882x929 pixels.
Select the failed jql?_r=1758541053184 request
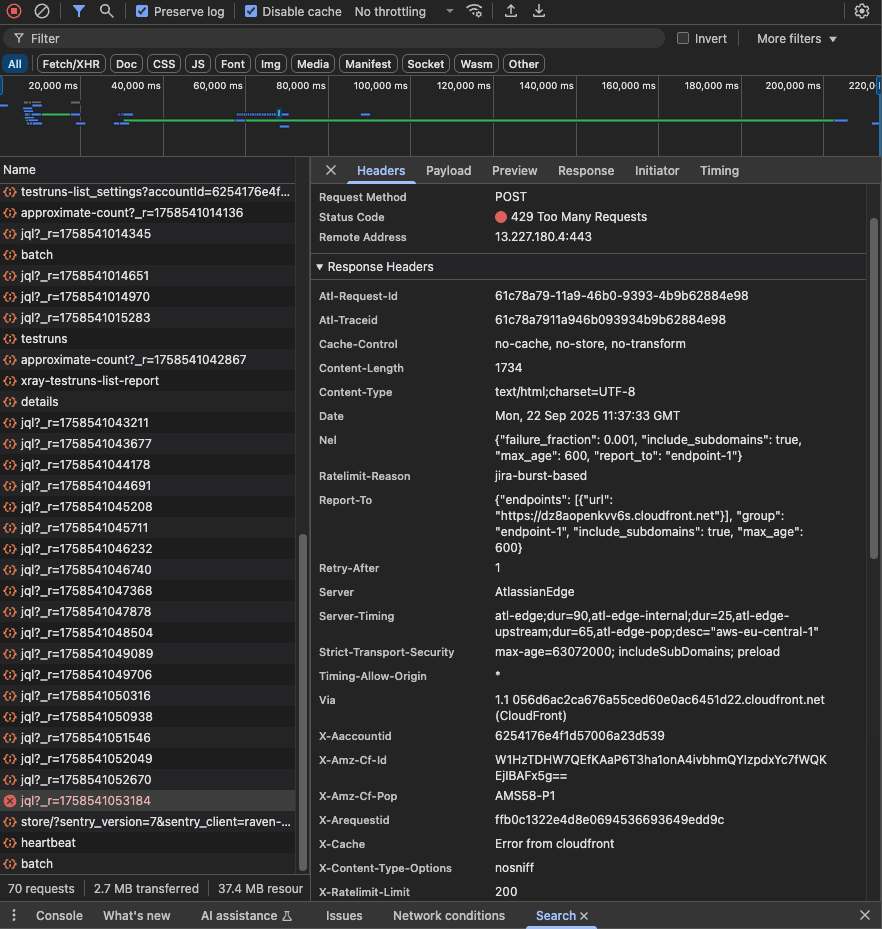coord(85,801)
